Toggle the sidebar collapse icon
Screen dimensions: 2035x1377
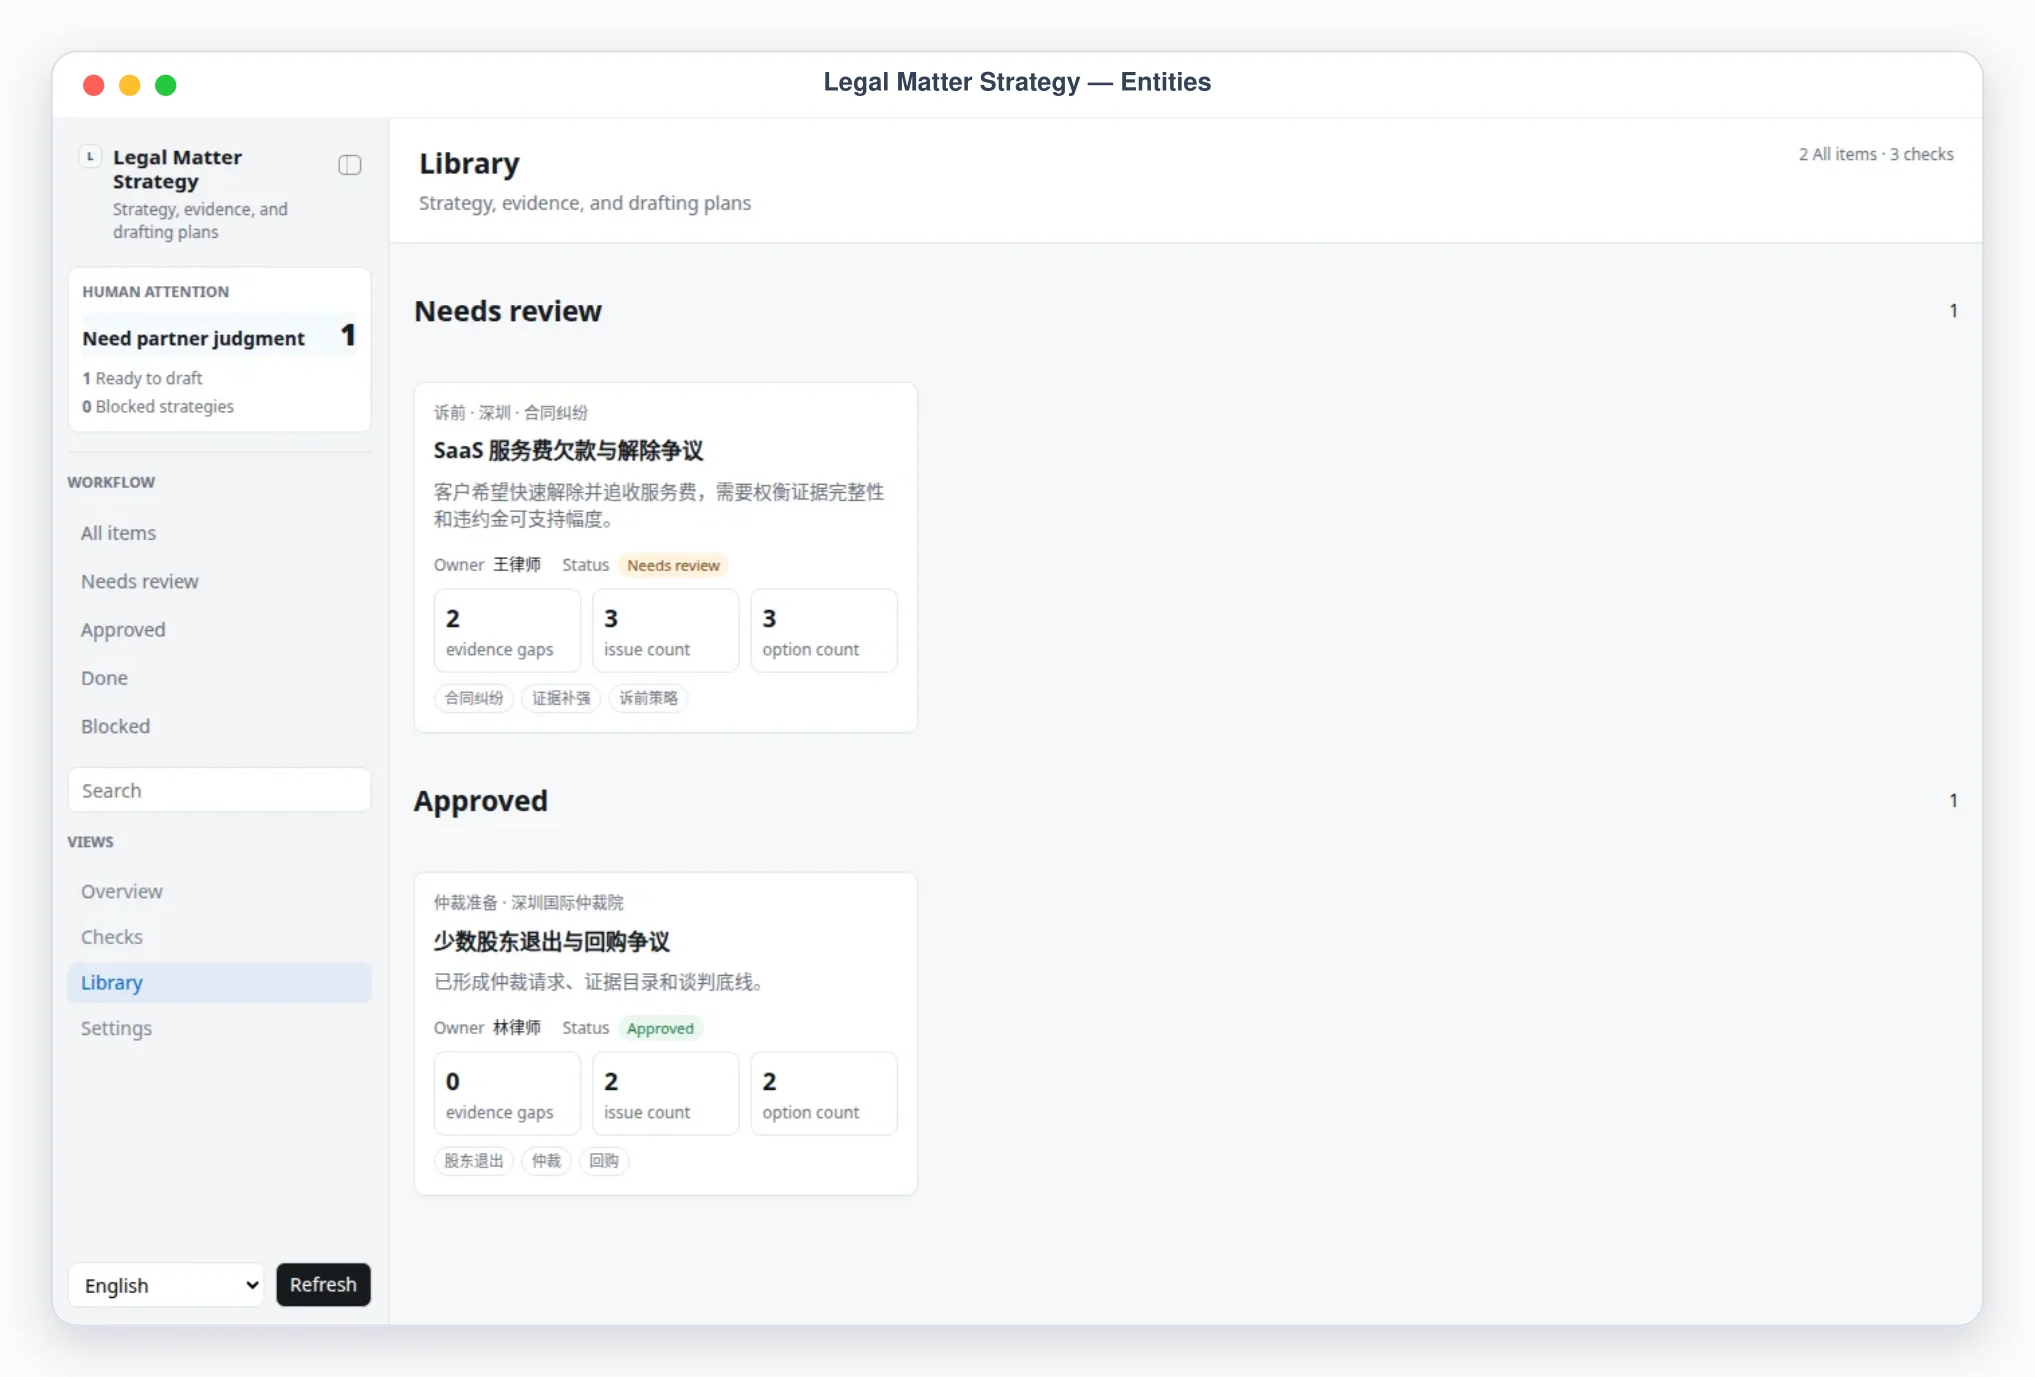[349, 165]
